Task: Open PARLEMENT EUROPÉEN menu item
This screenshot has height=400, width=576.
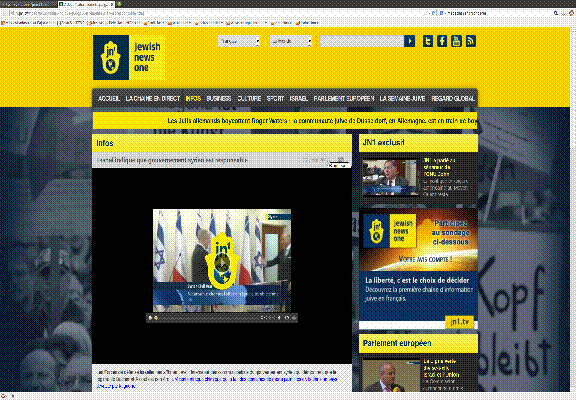Action: pos(344,98)
